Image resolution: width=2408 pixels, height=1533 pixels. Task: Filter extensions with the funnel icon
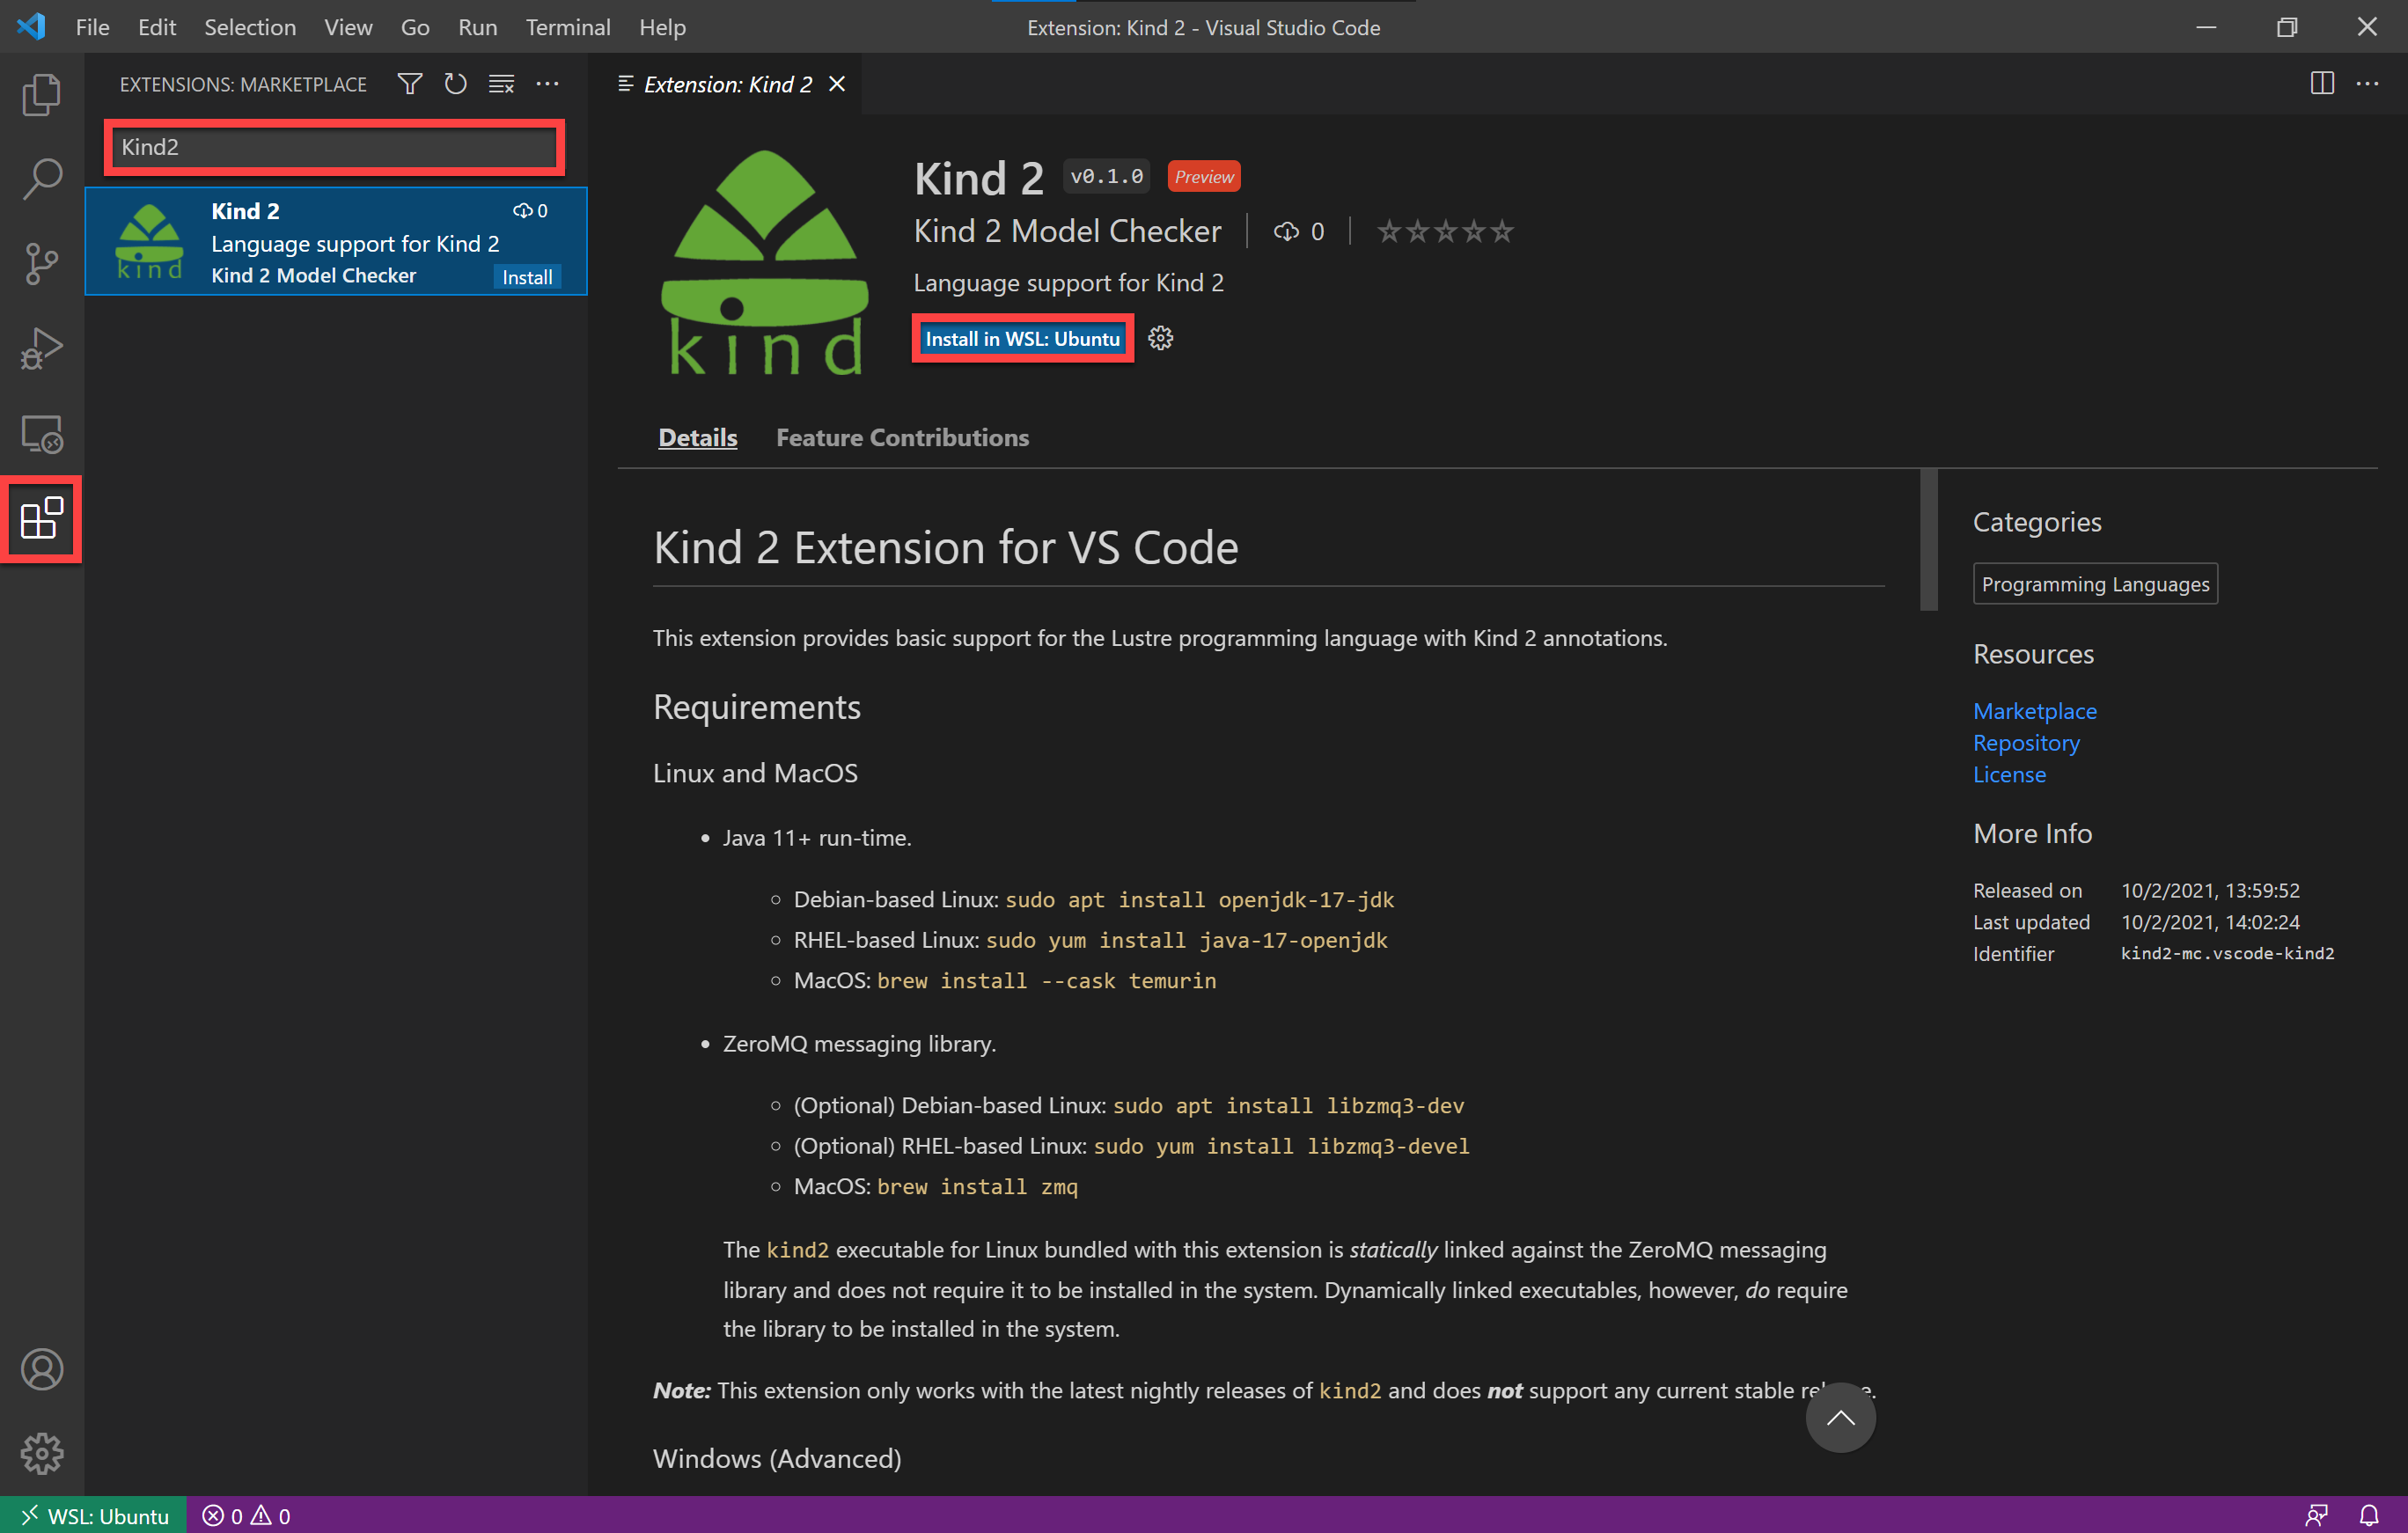[x=409, y=84]
